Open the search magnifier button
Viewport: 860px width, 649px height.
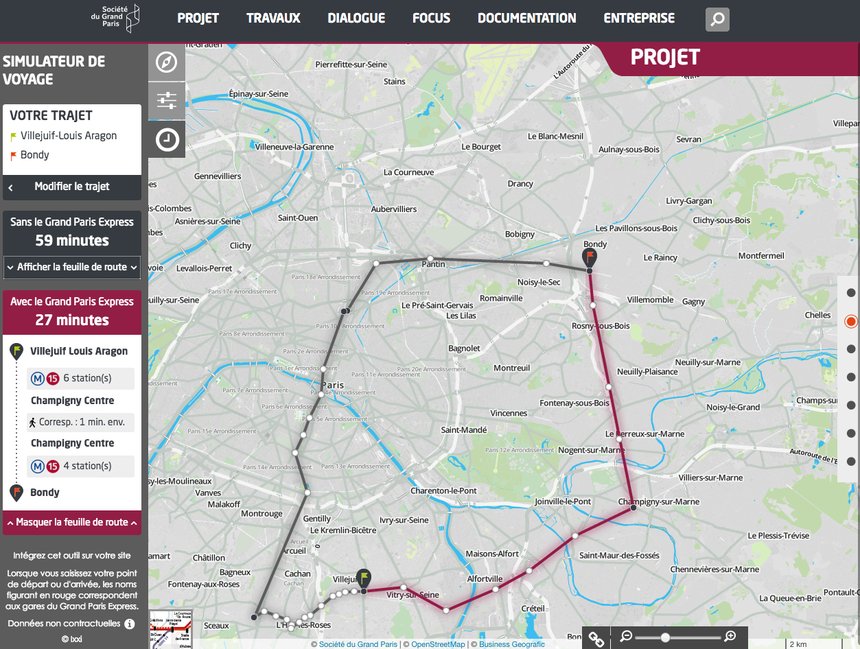pos(717,19)
